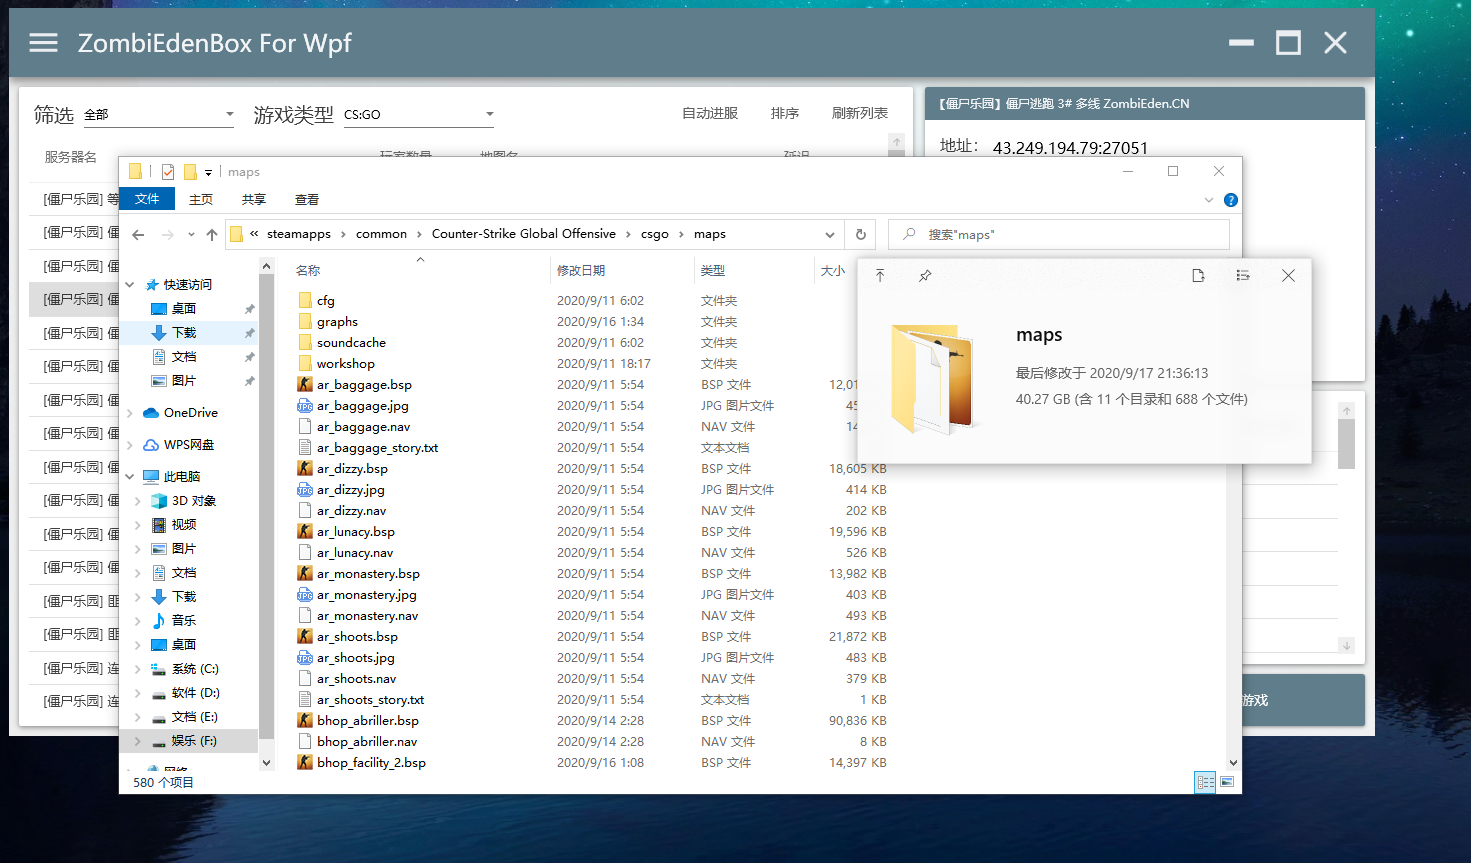Click the new file icon in the maps preview popup
Screen dimensions: 1471x863
click(x=1198, y=275)
